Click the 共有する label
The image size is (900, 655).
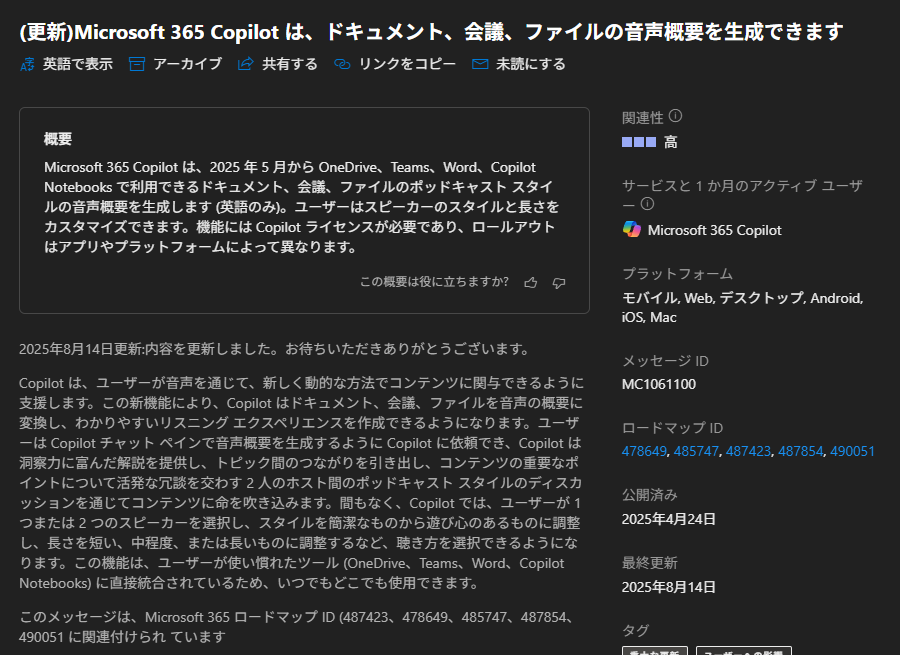click(x=290, y=64)
